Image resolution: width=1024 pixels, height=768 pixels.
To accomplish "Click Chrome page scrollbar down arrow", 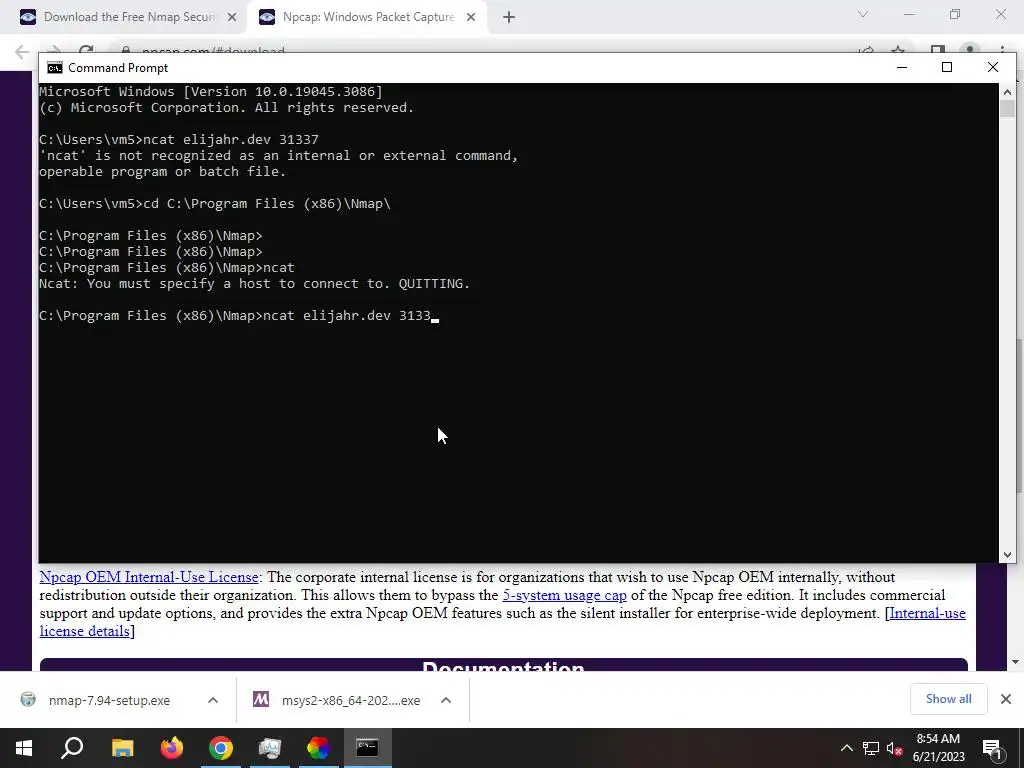I will [1015, 662].
